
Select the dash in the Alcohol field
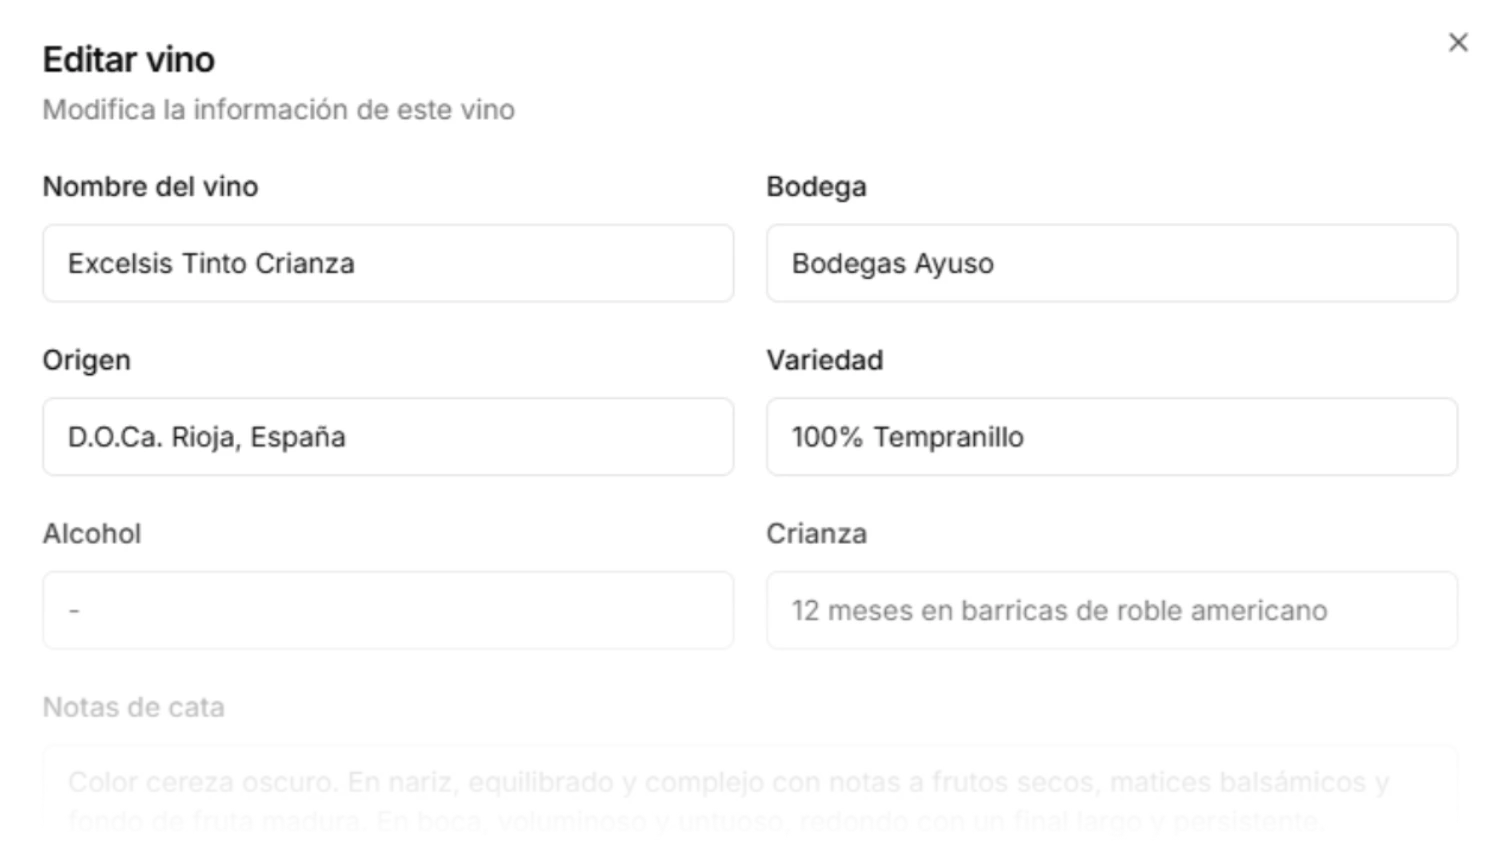[71, 610]
